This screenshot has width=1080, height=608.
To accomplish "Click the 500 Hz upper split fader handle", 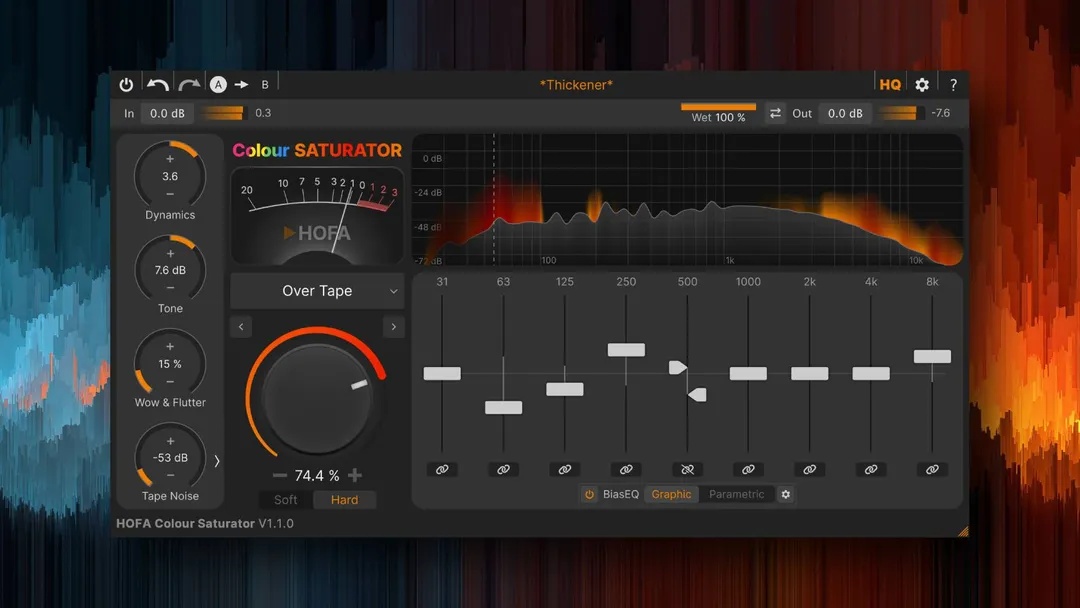I will [x=678, y=368].
